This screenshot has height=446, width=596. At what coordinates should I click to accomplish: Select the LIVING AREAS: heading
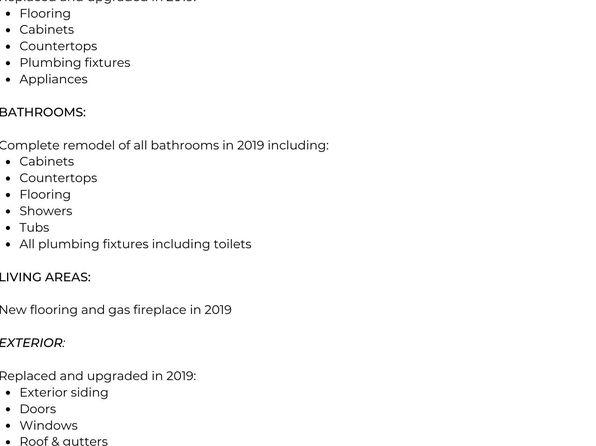pyautogui.click(x=45, y=277)
